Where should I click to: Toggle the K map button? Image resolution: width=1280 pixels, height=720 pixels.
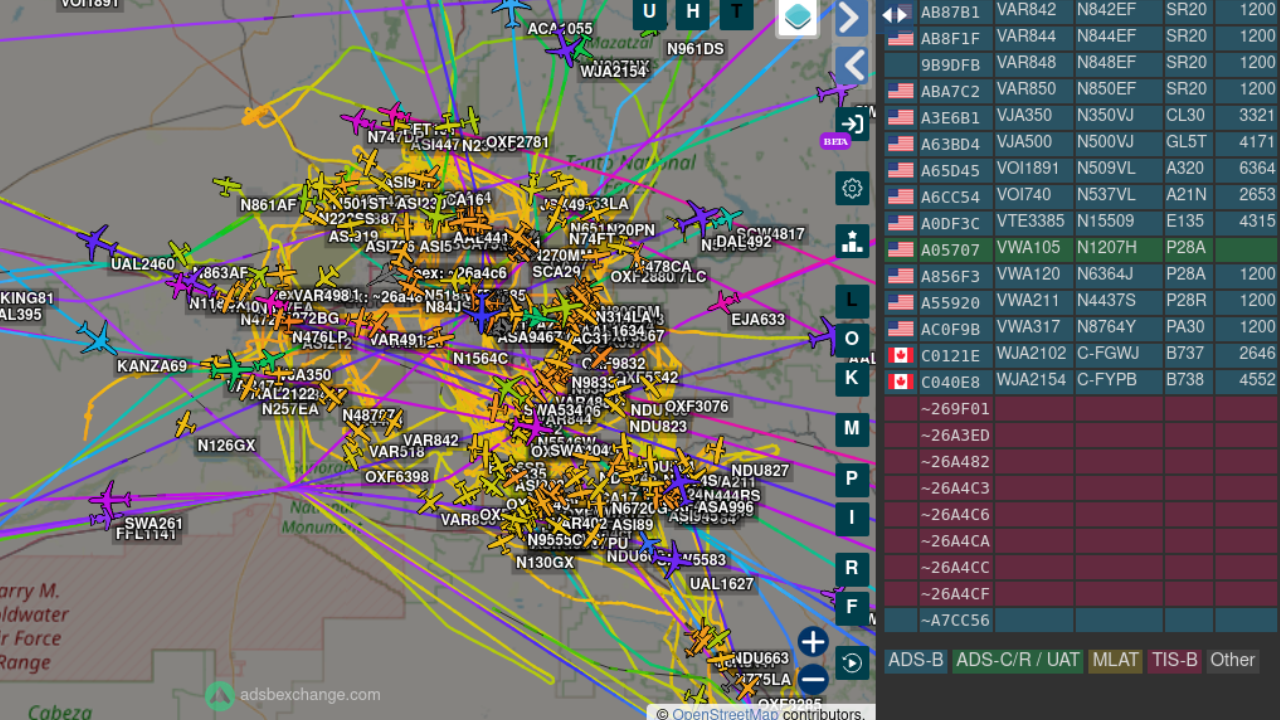852,378
